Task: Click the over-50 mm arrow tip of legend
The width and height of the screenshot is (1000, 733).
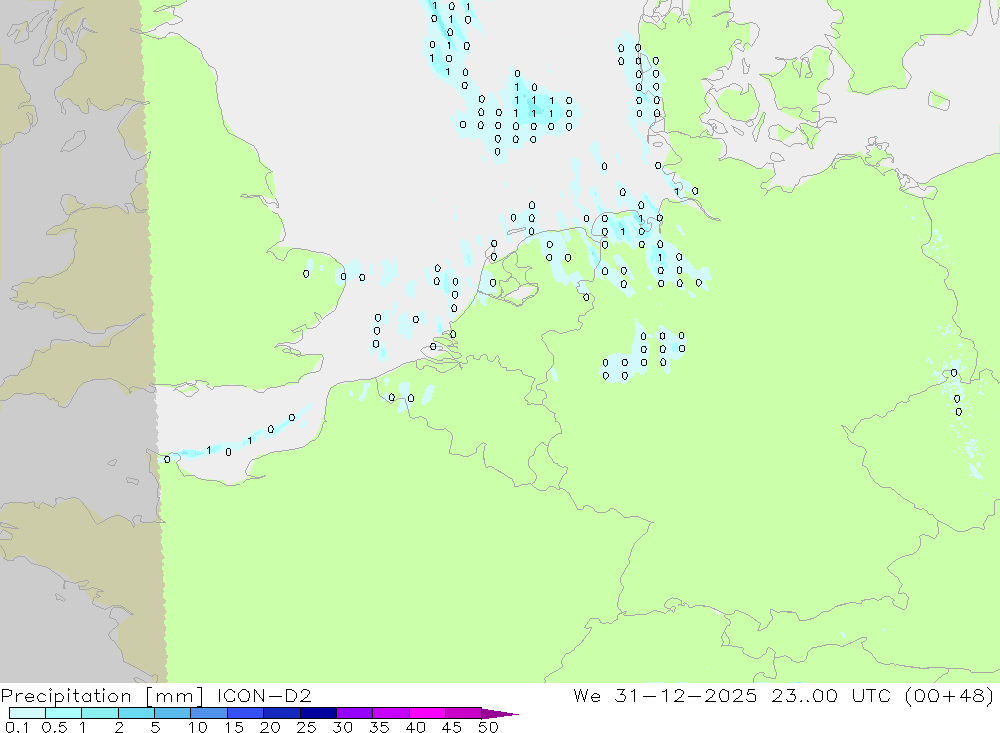Action: [501, 714]
